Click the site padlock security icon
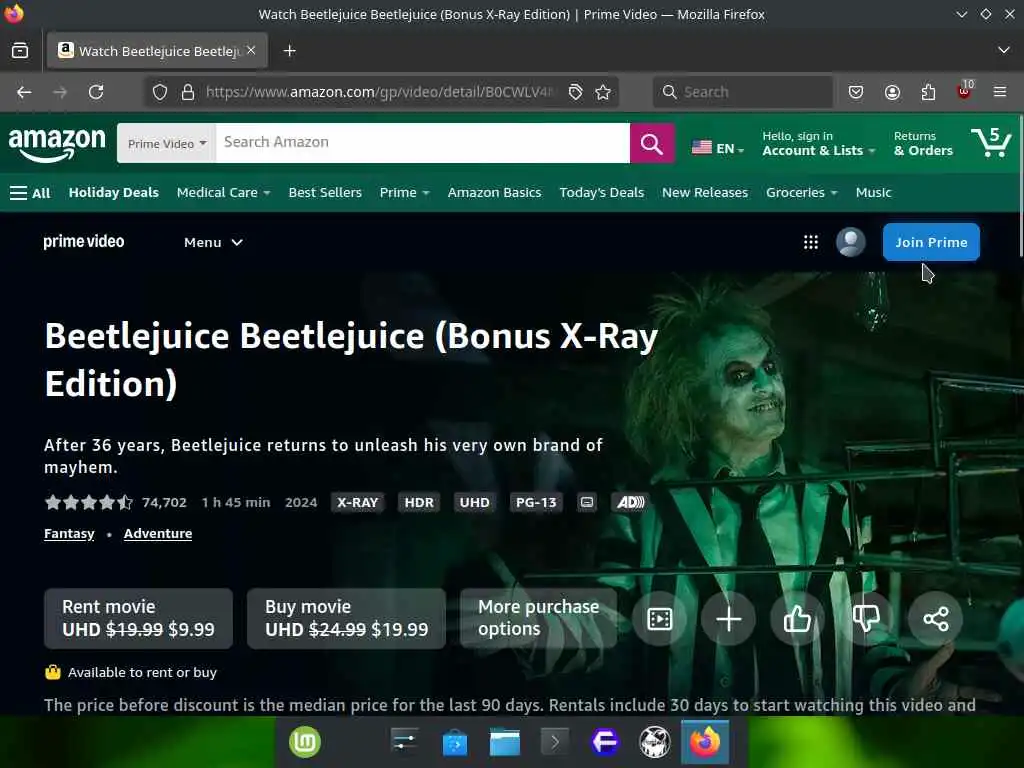Screen dimensions: 1024x768 pos(187,92)
